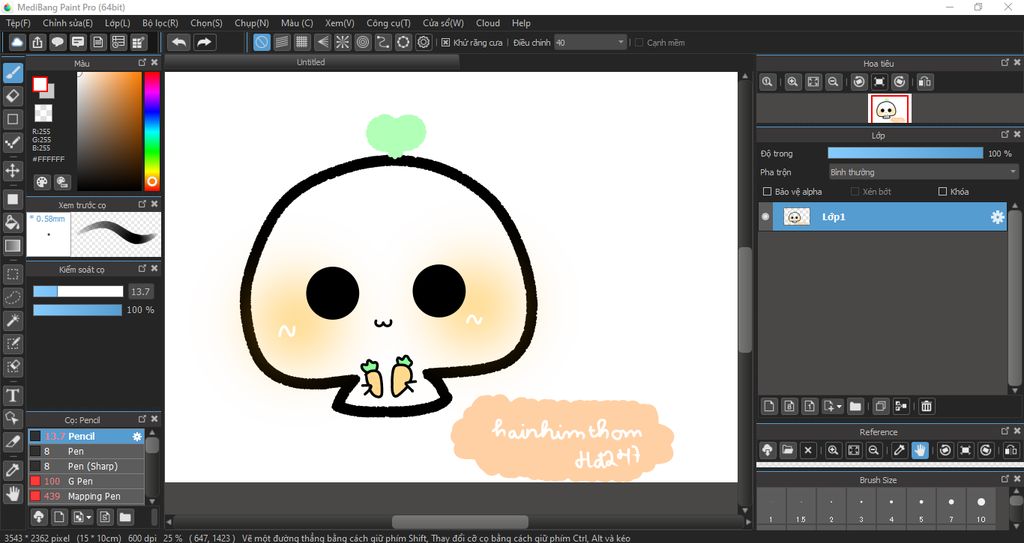Open the Pha trộn blend mode dropdown
Image resolution: width=1024 pixels, height=543 pixels.
922,172
